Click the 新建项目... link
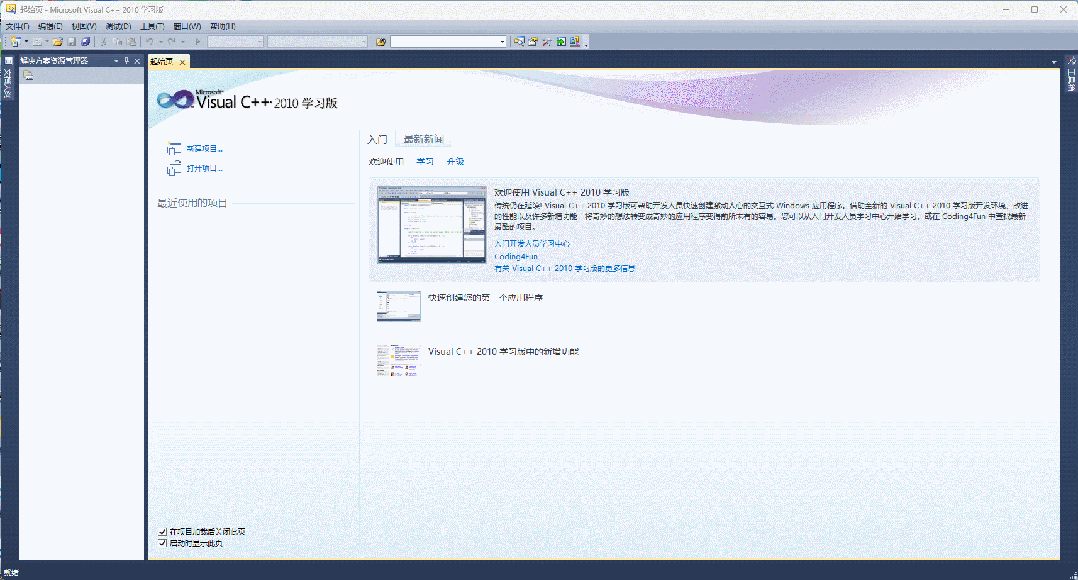 point(205,148)
